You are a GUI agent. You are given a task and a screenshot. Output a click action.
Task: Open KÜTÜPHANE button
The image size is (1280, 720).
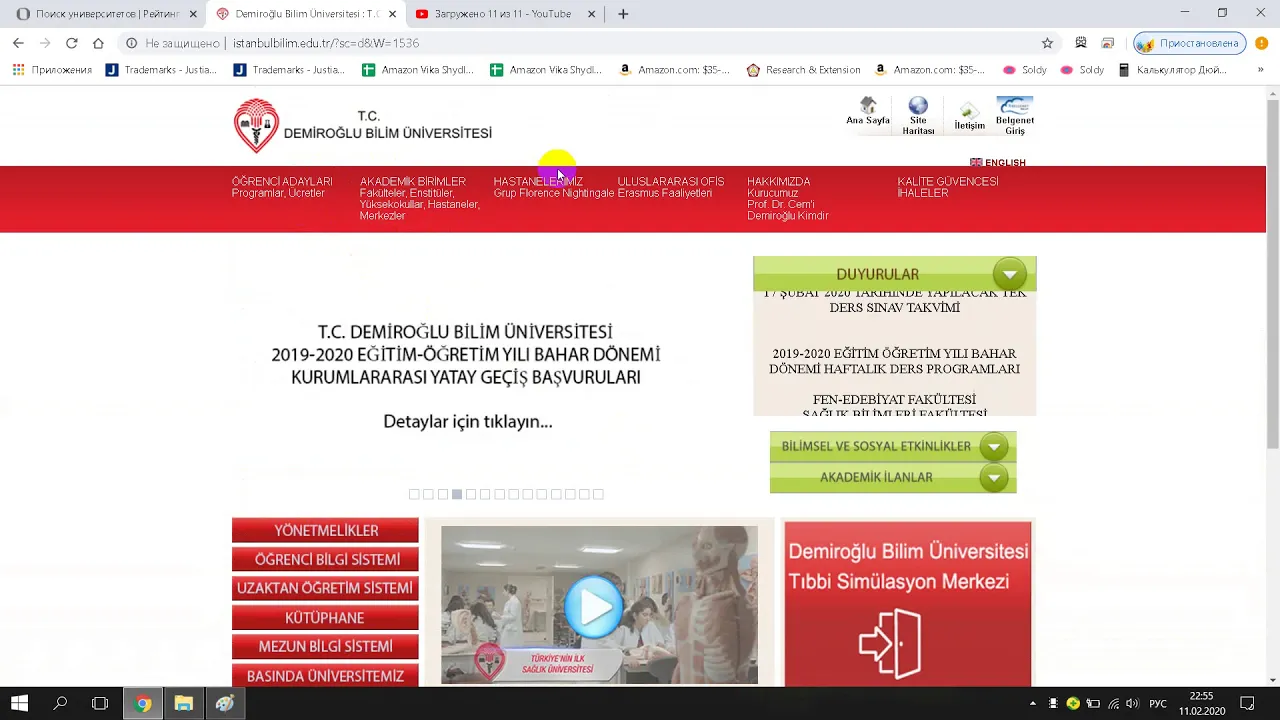(x=325, y=617)
